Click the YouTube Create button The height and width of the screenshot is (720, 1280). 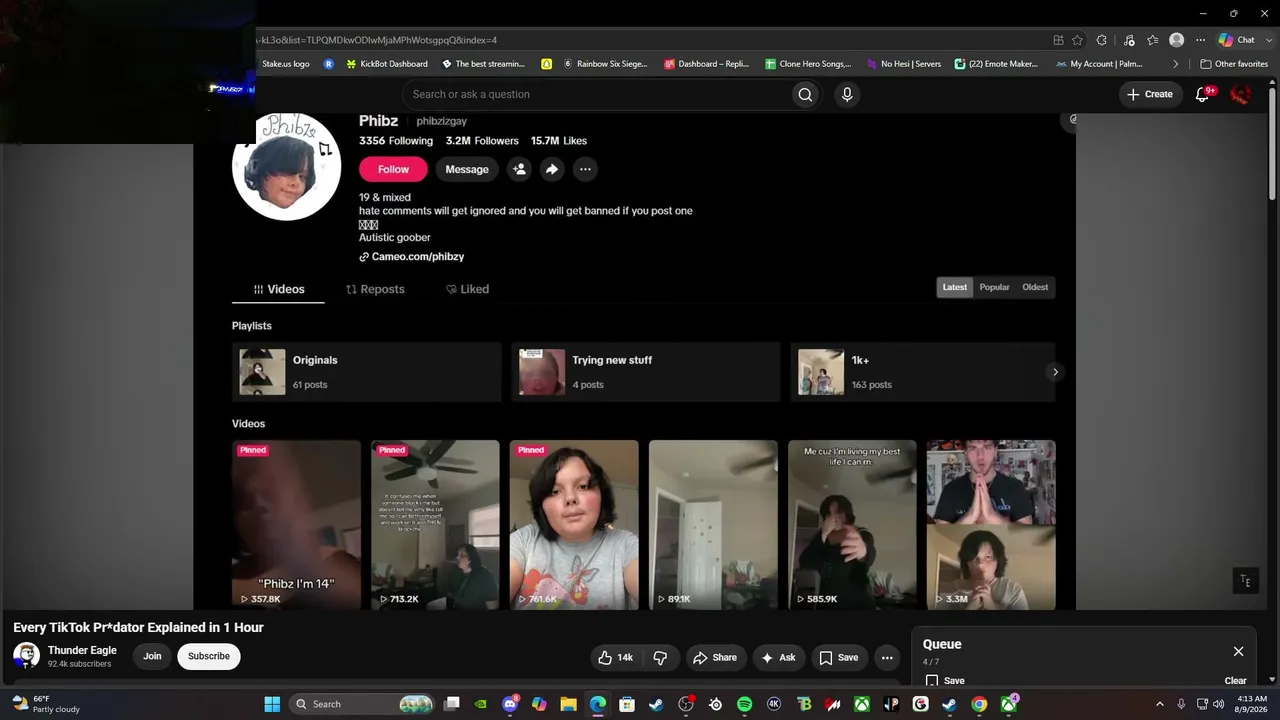(1149, 94)
